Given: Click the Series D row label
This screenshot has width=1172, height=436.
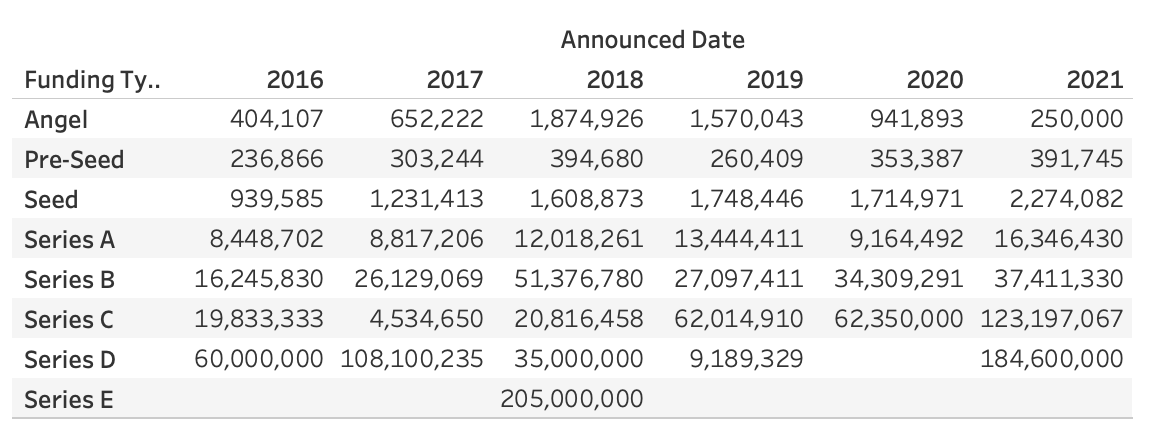Looking at the screenshot, I should [x=70, y=360].
